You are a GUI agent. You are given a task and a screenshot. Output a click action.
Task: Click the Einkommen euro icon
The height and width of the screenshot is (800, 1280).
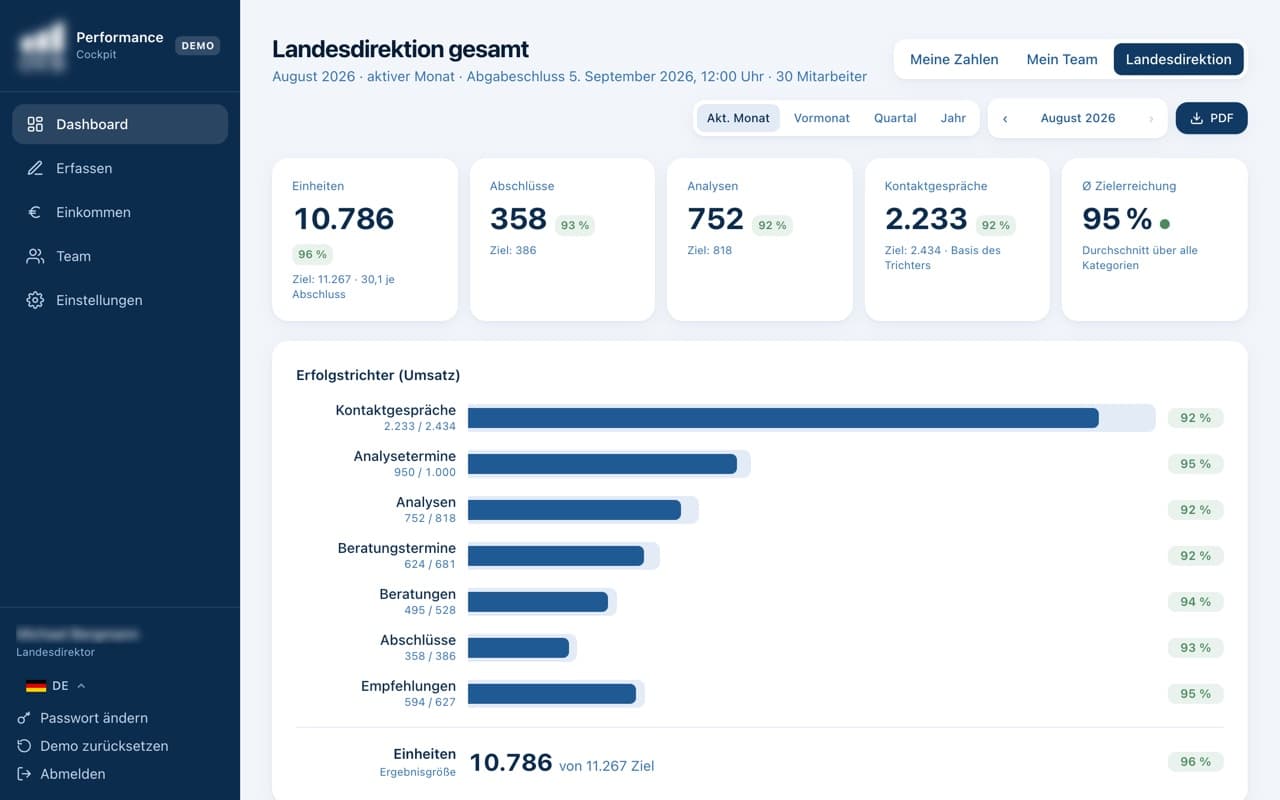[35, 212]
